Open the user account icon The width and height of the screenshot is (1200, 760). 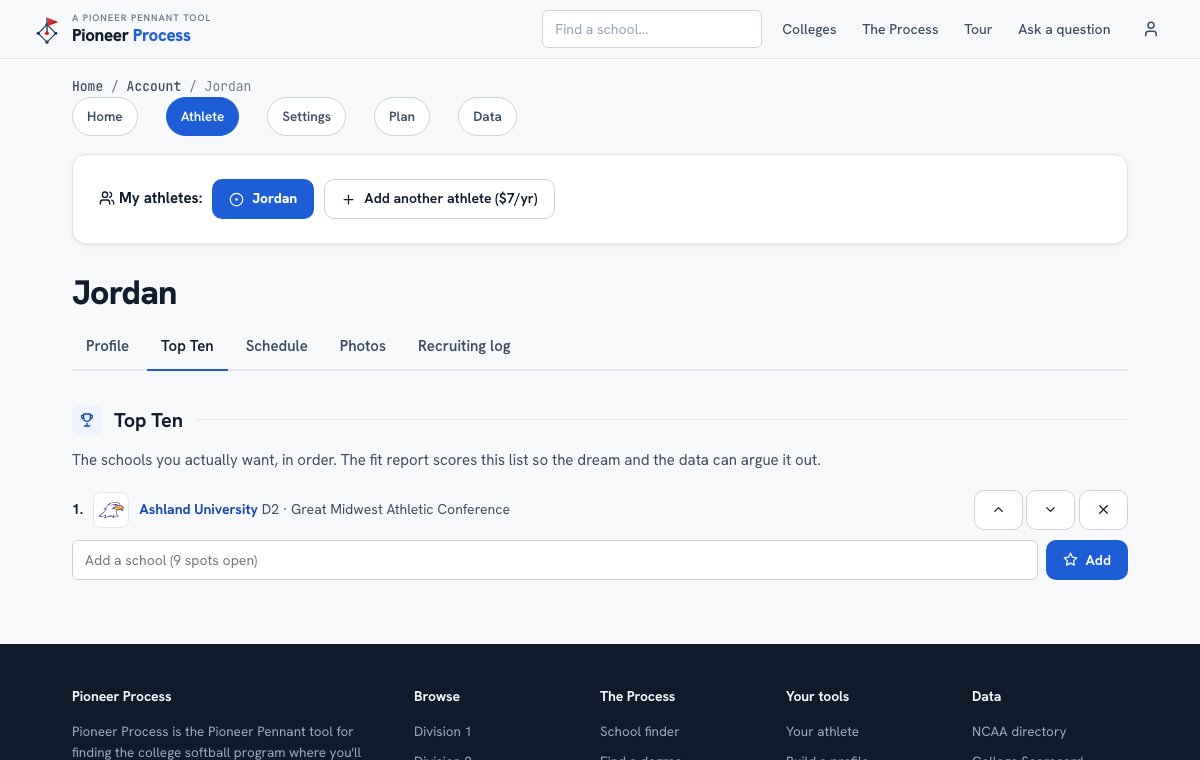1151,29
